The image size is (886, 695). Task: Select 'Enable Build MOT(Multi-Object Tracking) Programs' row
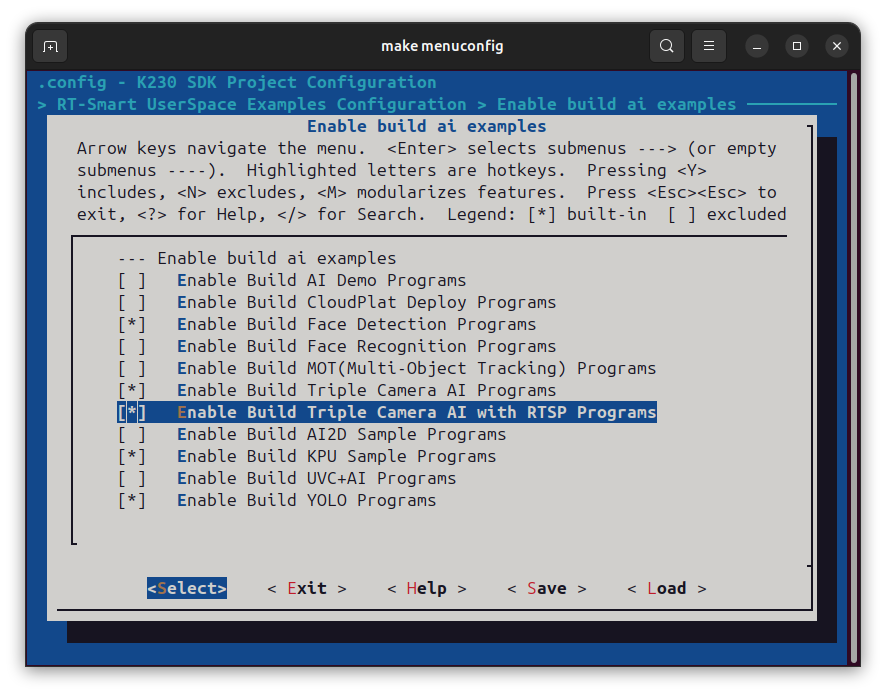tap(387, 368)
